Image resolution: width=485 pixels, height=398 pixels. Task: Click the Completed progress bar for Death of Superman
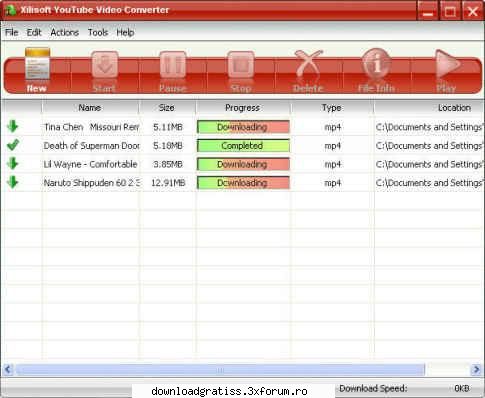tap(243, 146)
